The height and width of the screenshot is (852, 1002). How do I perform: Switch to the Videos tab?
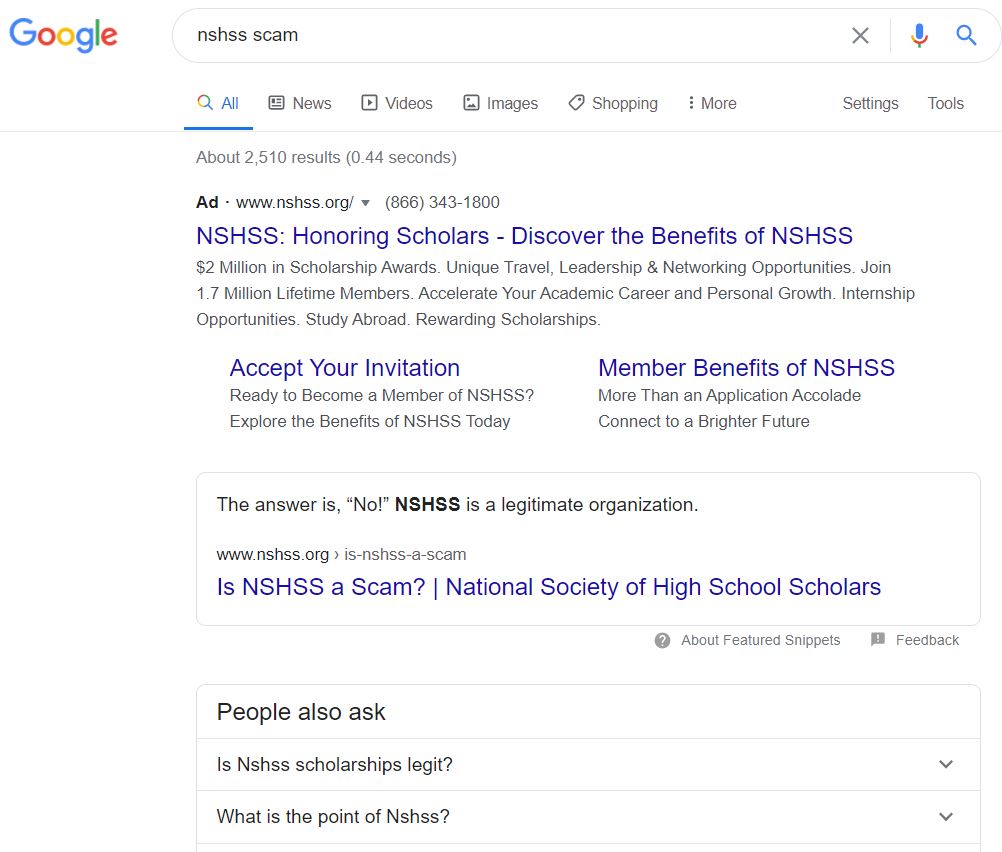(397, 103)
